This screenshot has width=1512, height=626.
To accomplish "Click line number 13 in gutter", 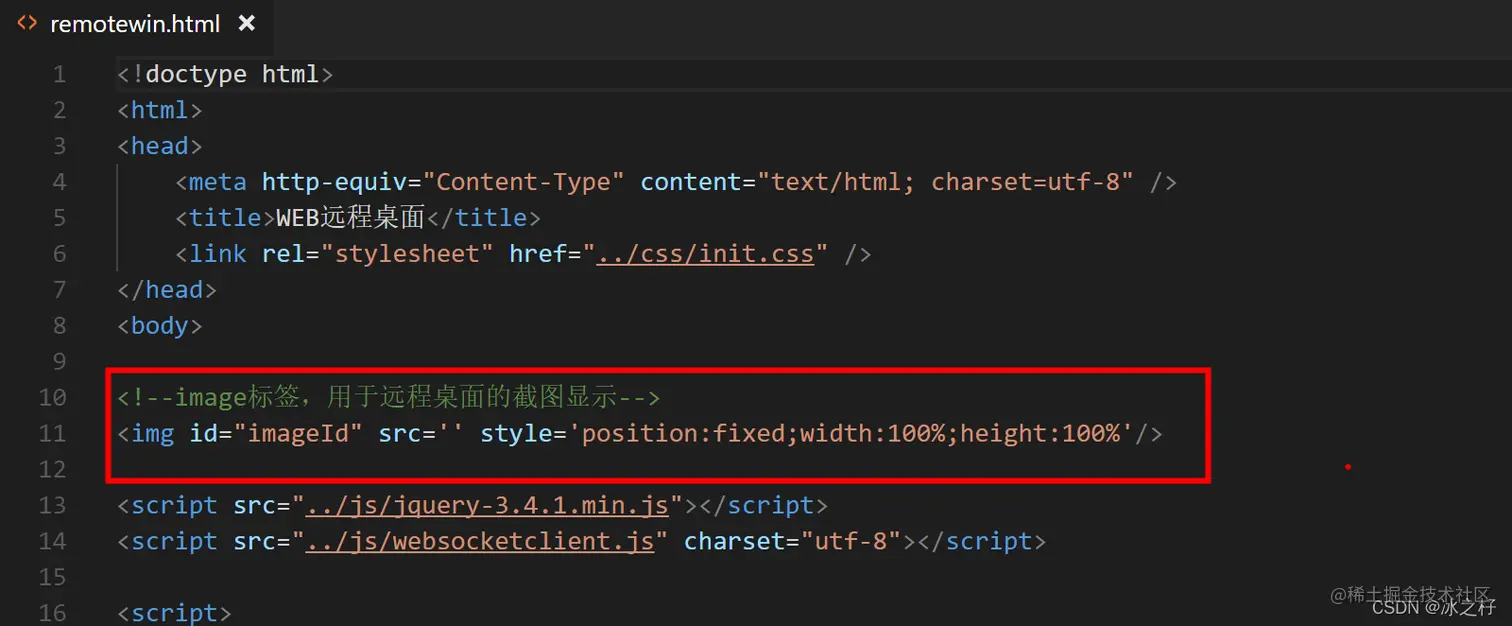I will 52,506.
